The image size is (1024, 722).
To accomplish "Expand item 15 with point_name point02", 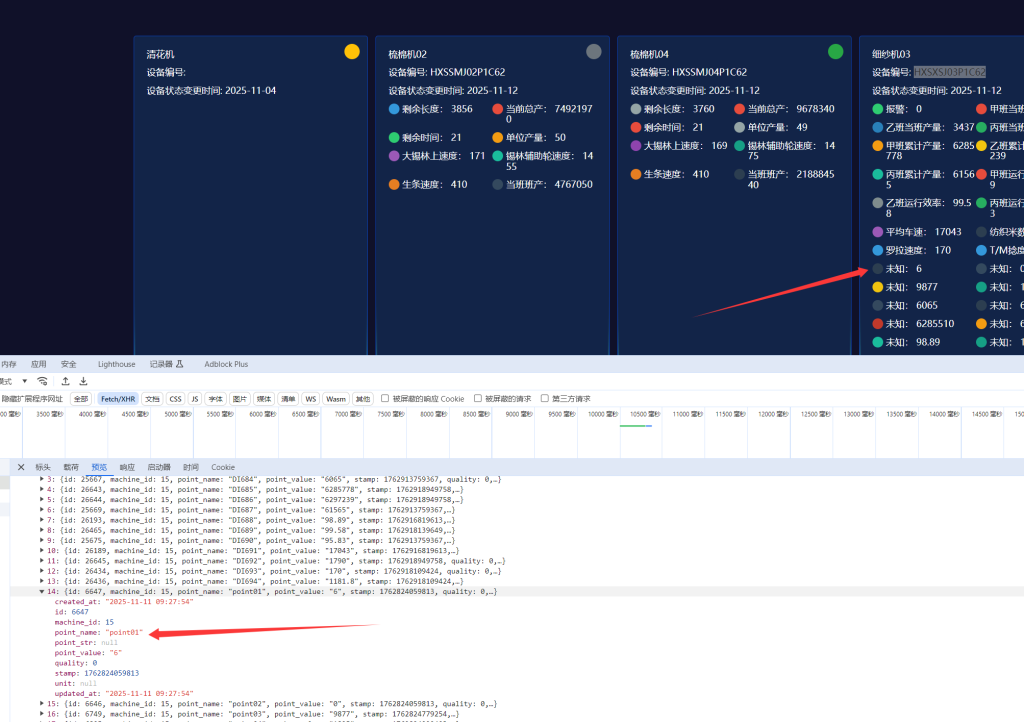I will [41, 704].
